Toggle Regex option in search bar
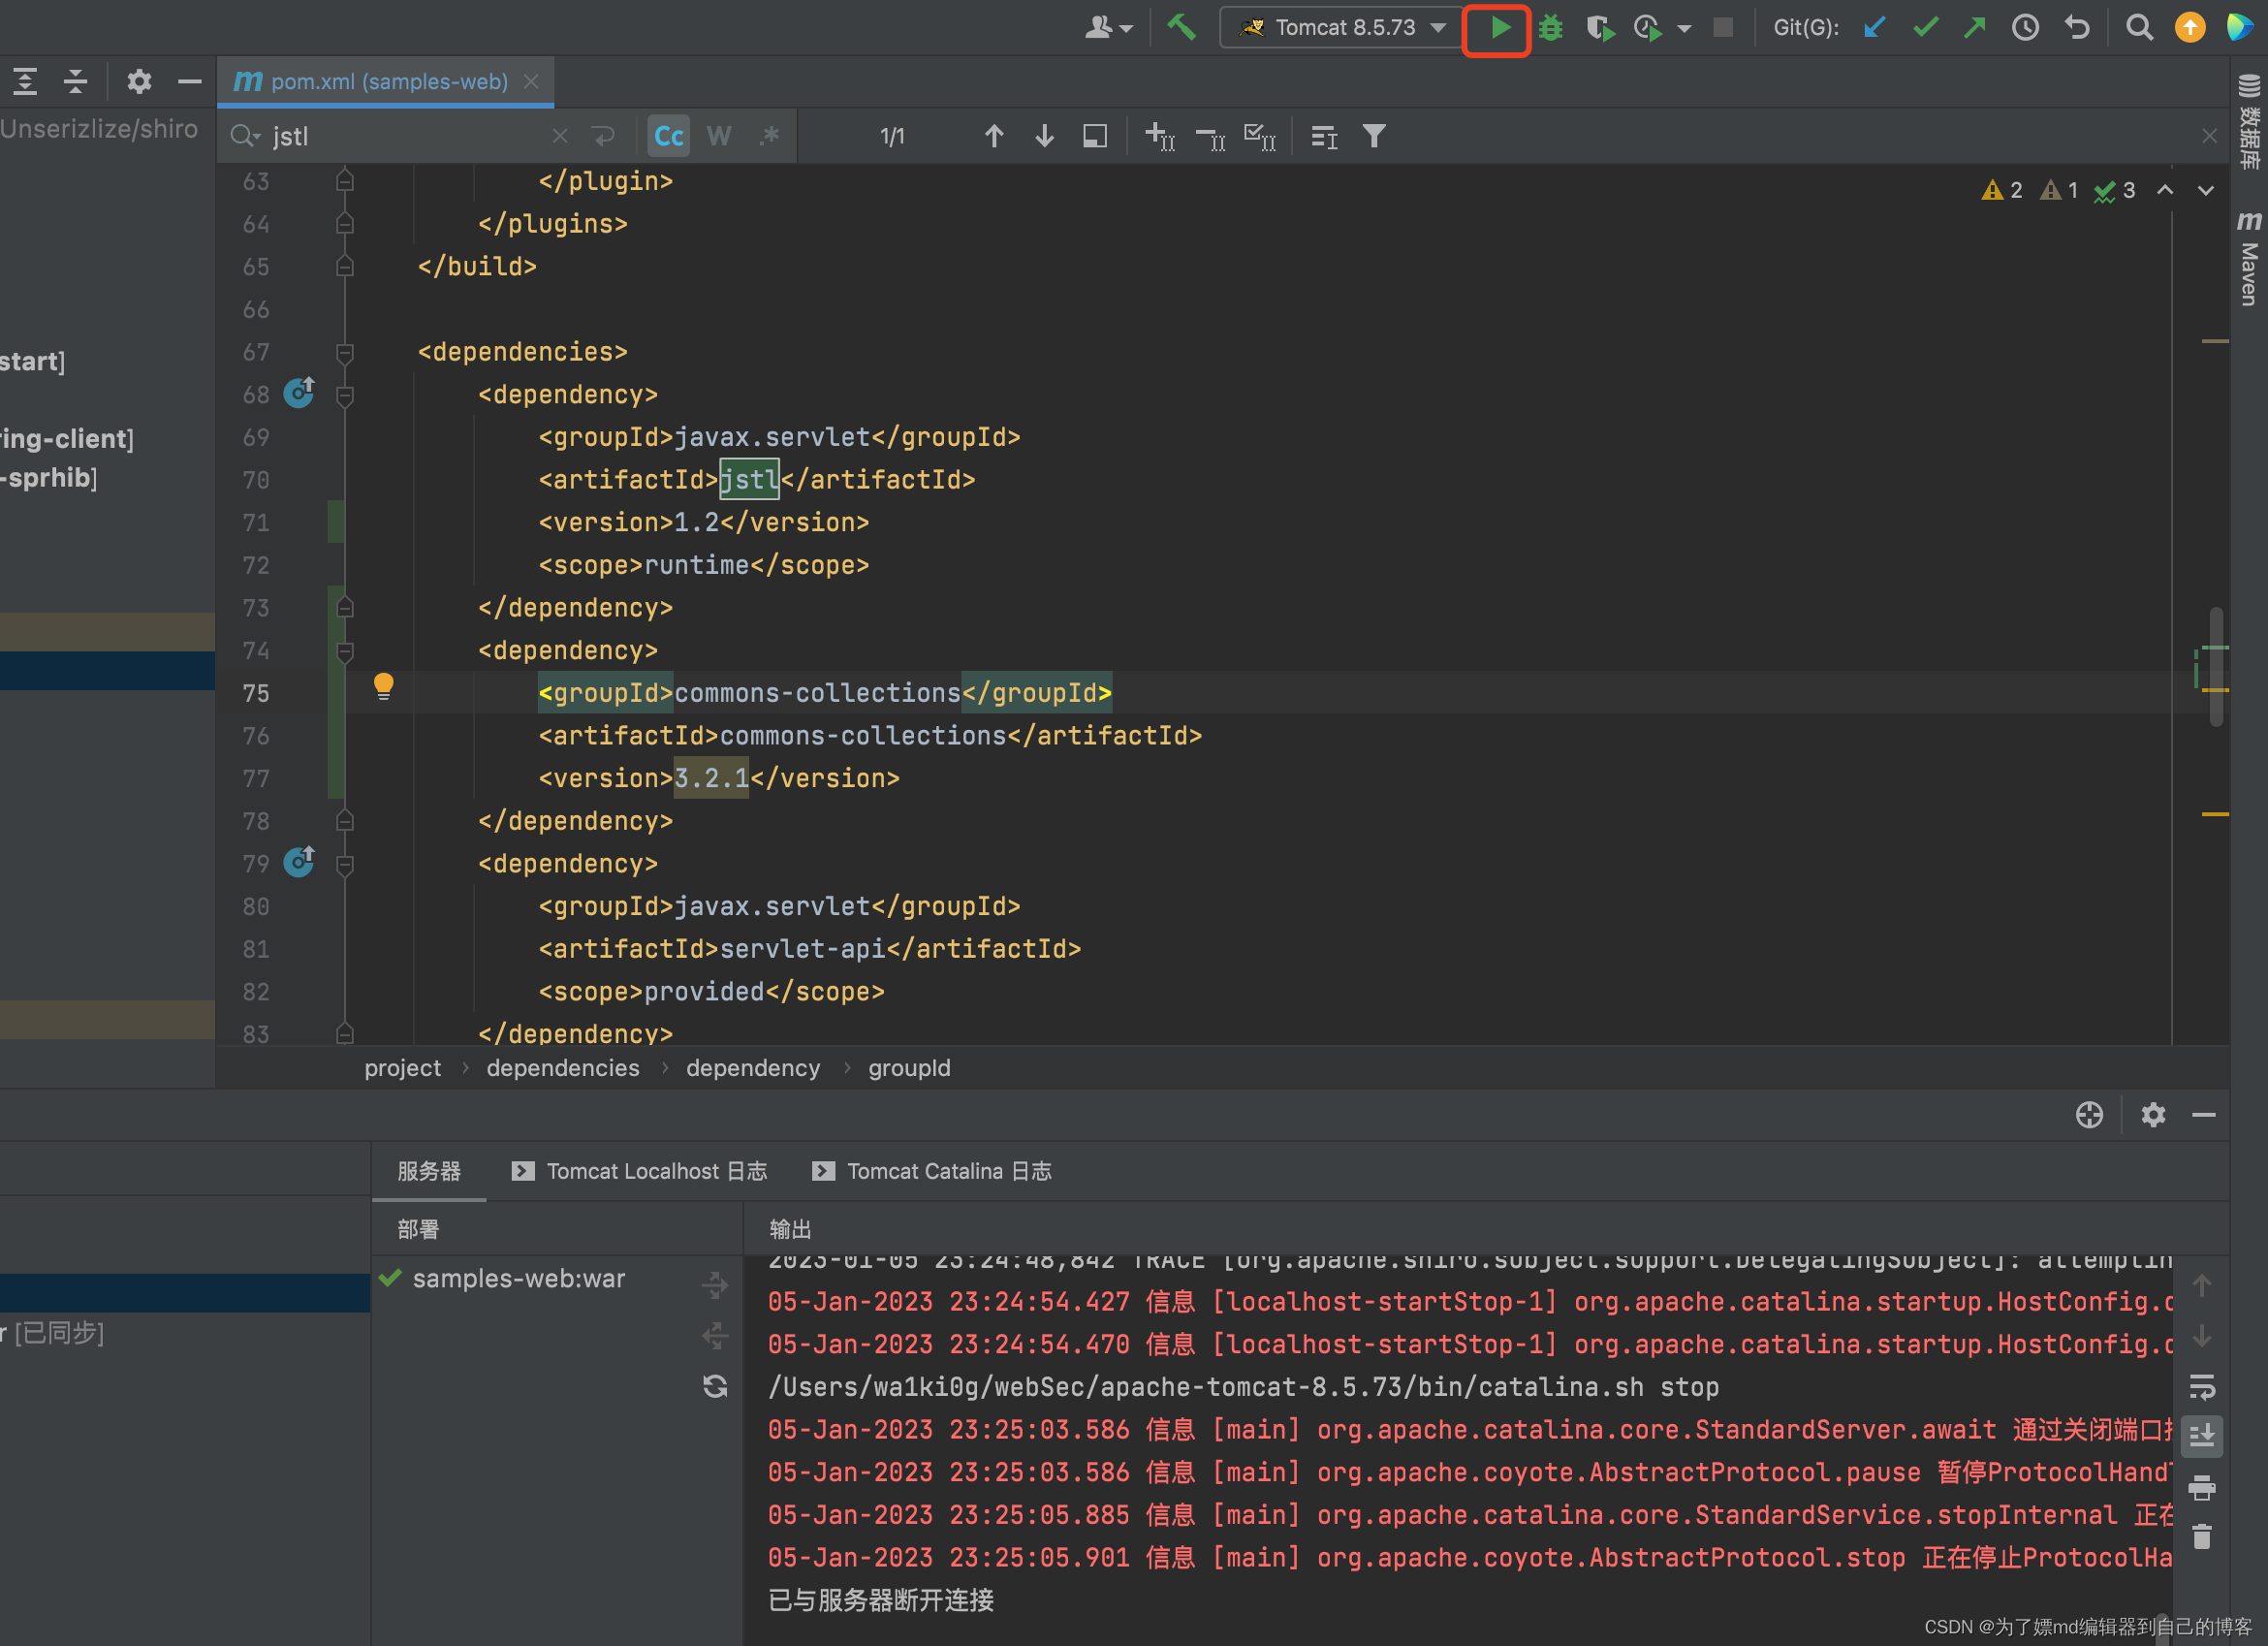Viewport: 2268px width, 1646px height. (769, 136)
